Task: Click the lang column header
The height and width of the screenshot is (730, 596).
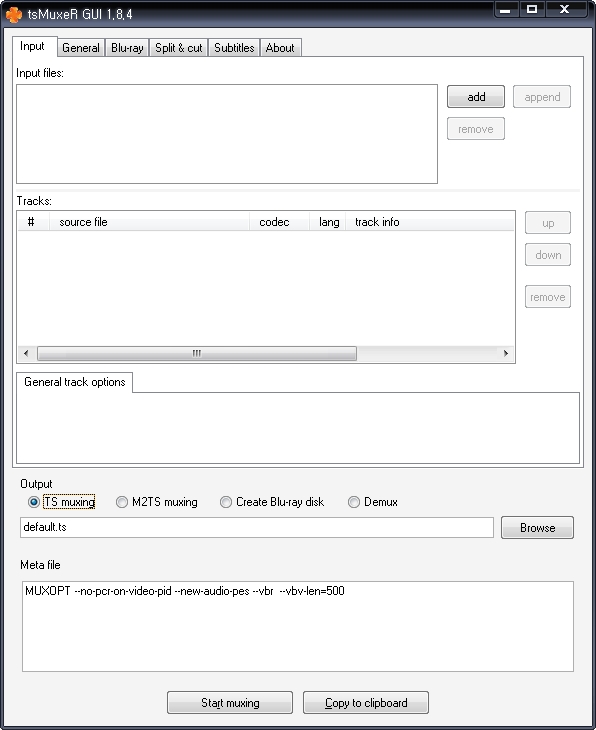Action: coord(328,222)
